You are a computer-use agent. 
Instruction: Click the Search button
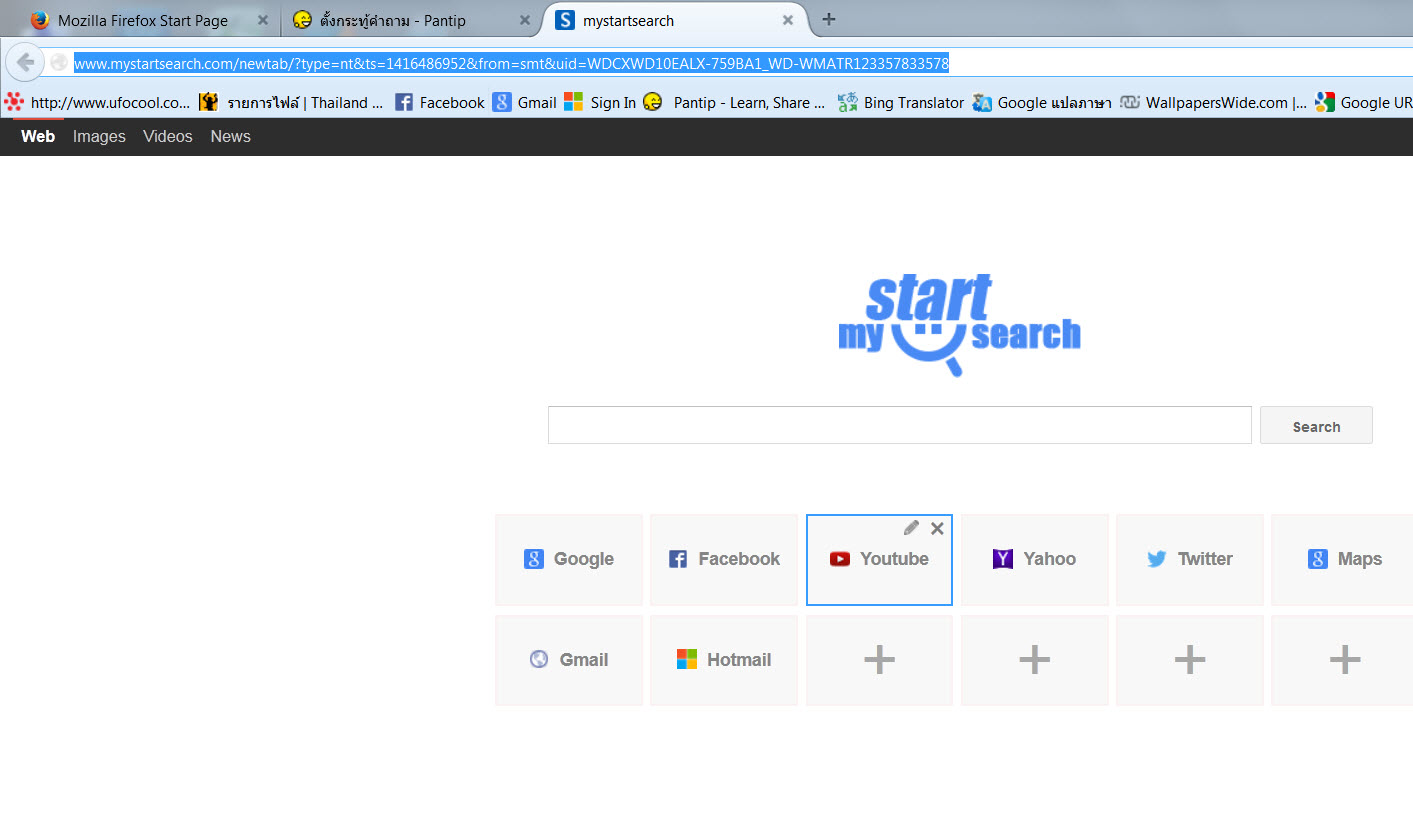(1316, 425)
